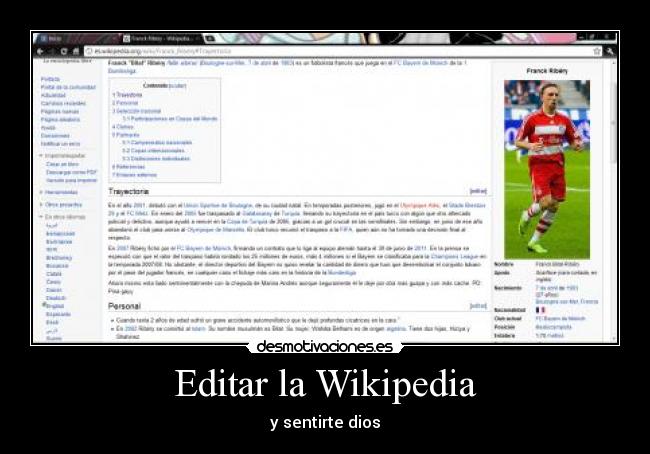Image resolution: width=650 pixels, height=454 pixels.
Task: Jump to 5 Palmarés in contents
Action: click(x=126, y=135)
